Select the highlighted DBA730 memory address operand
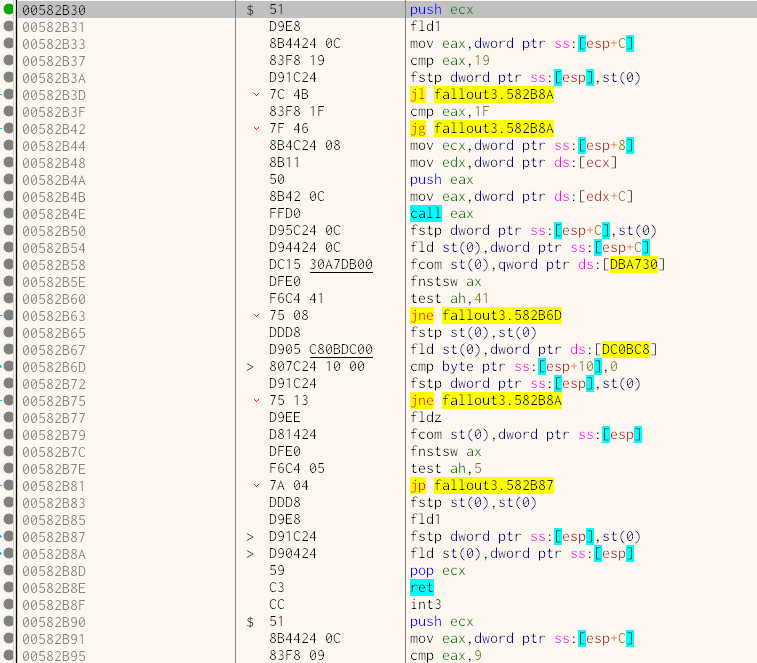The height and width of the screenshot is (663, 757). coord(633,264)
